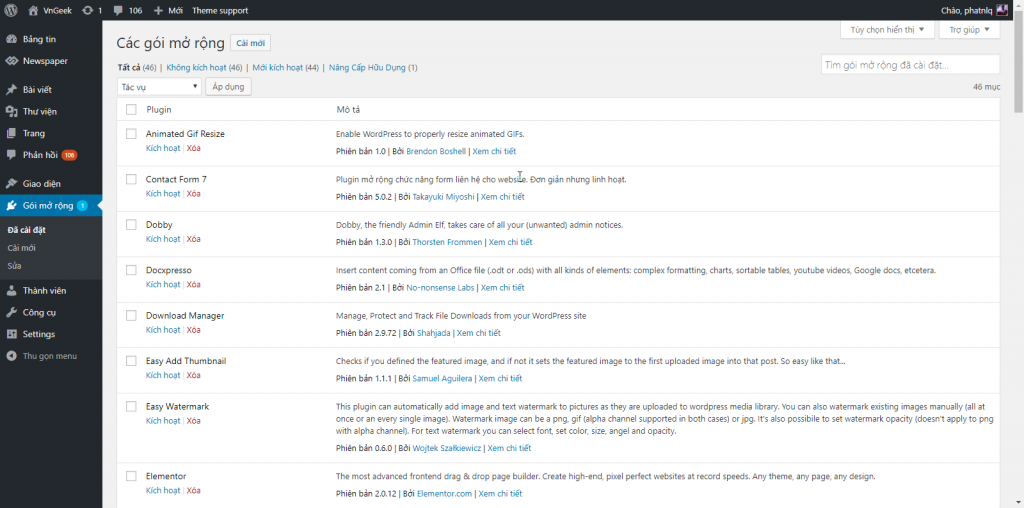The height and width of the screenshot is (508, 1024).
Task: Open the comments bubble icon in the admin bar
Action: 118,10
